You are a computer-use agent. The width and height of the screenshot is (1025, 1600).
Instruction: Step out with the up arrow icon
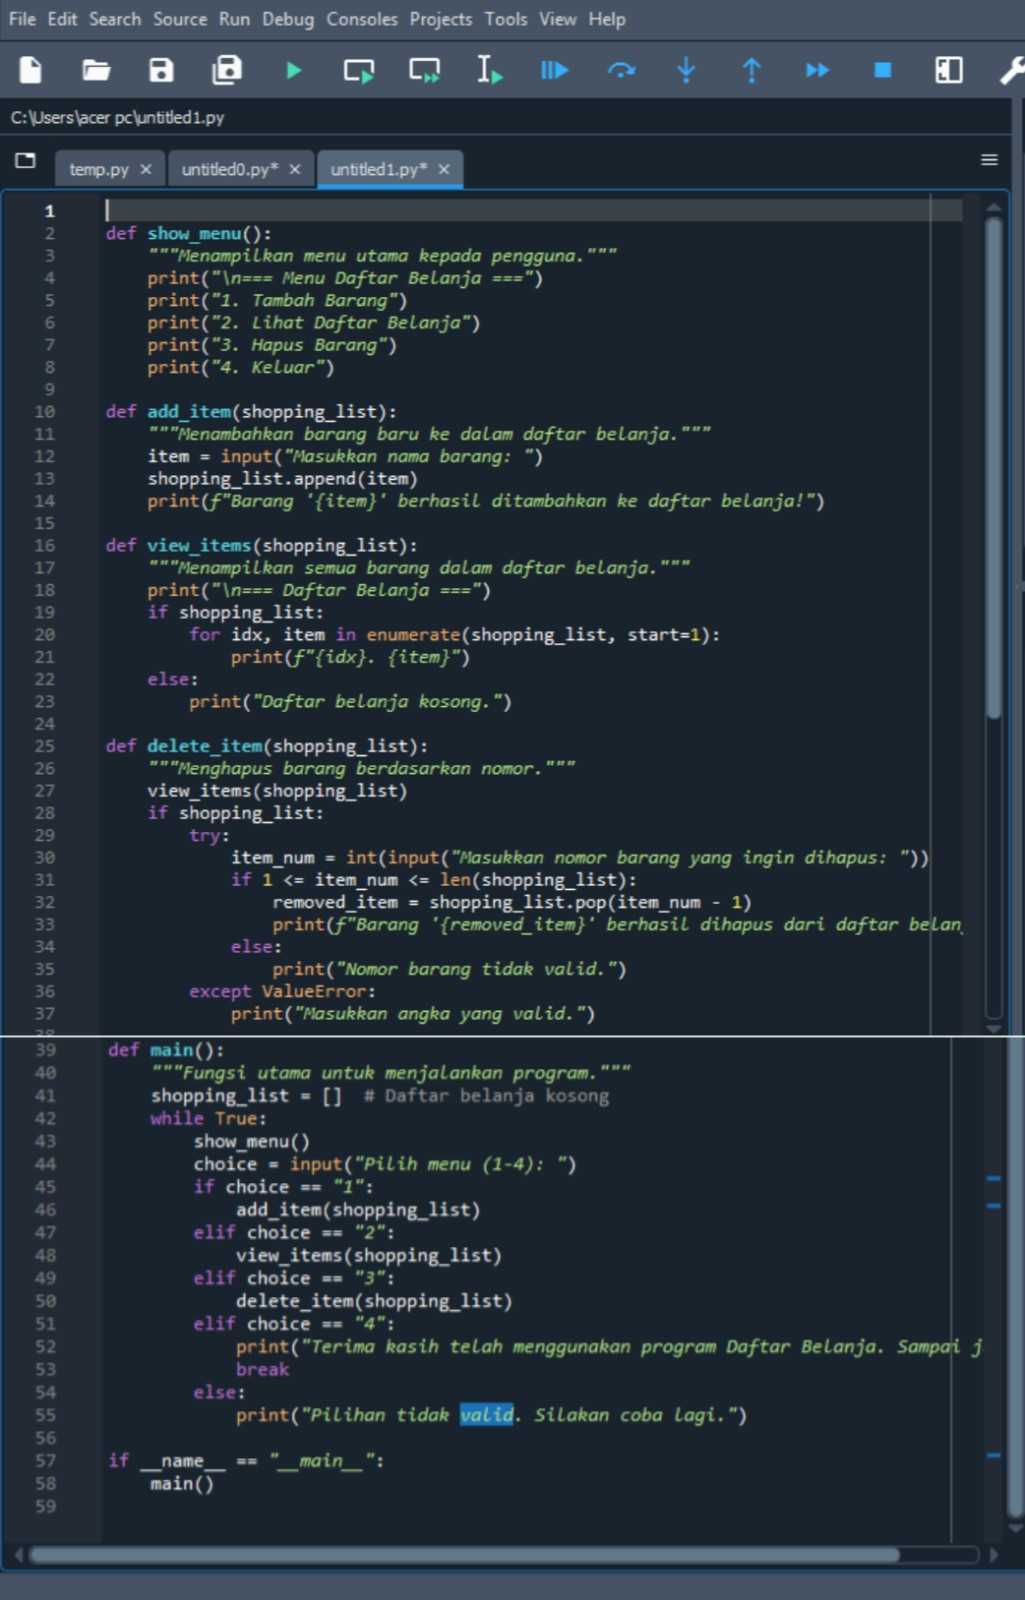[x=751, y=70]
